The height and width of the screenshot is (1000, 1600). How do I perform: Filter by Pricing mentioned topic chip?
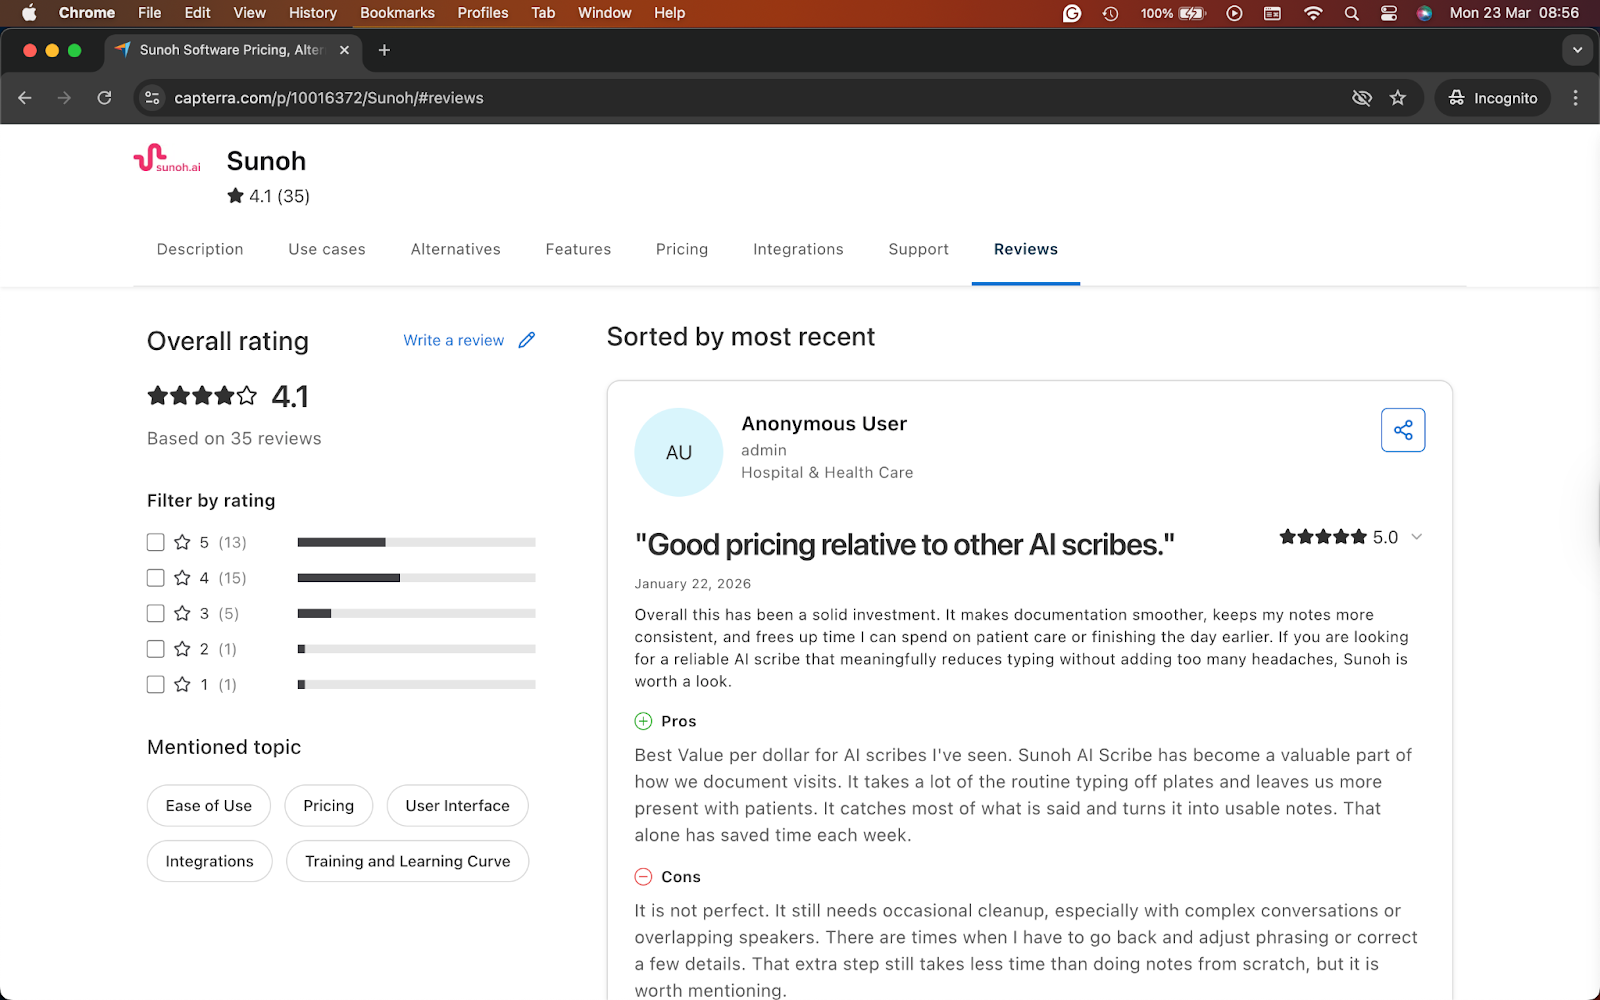point(329,806)
